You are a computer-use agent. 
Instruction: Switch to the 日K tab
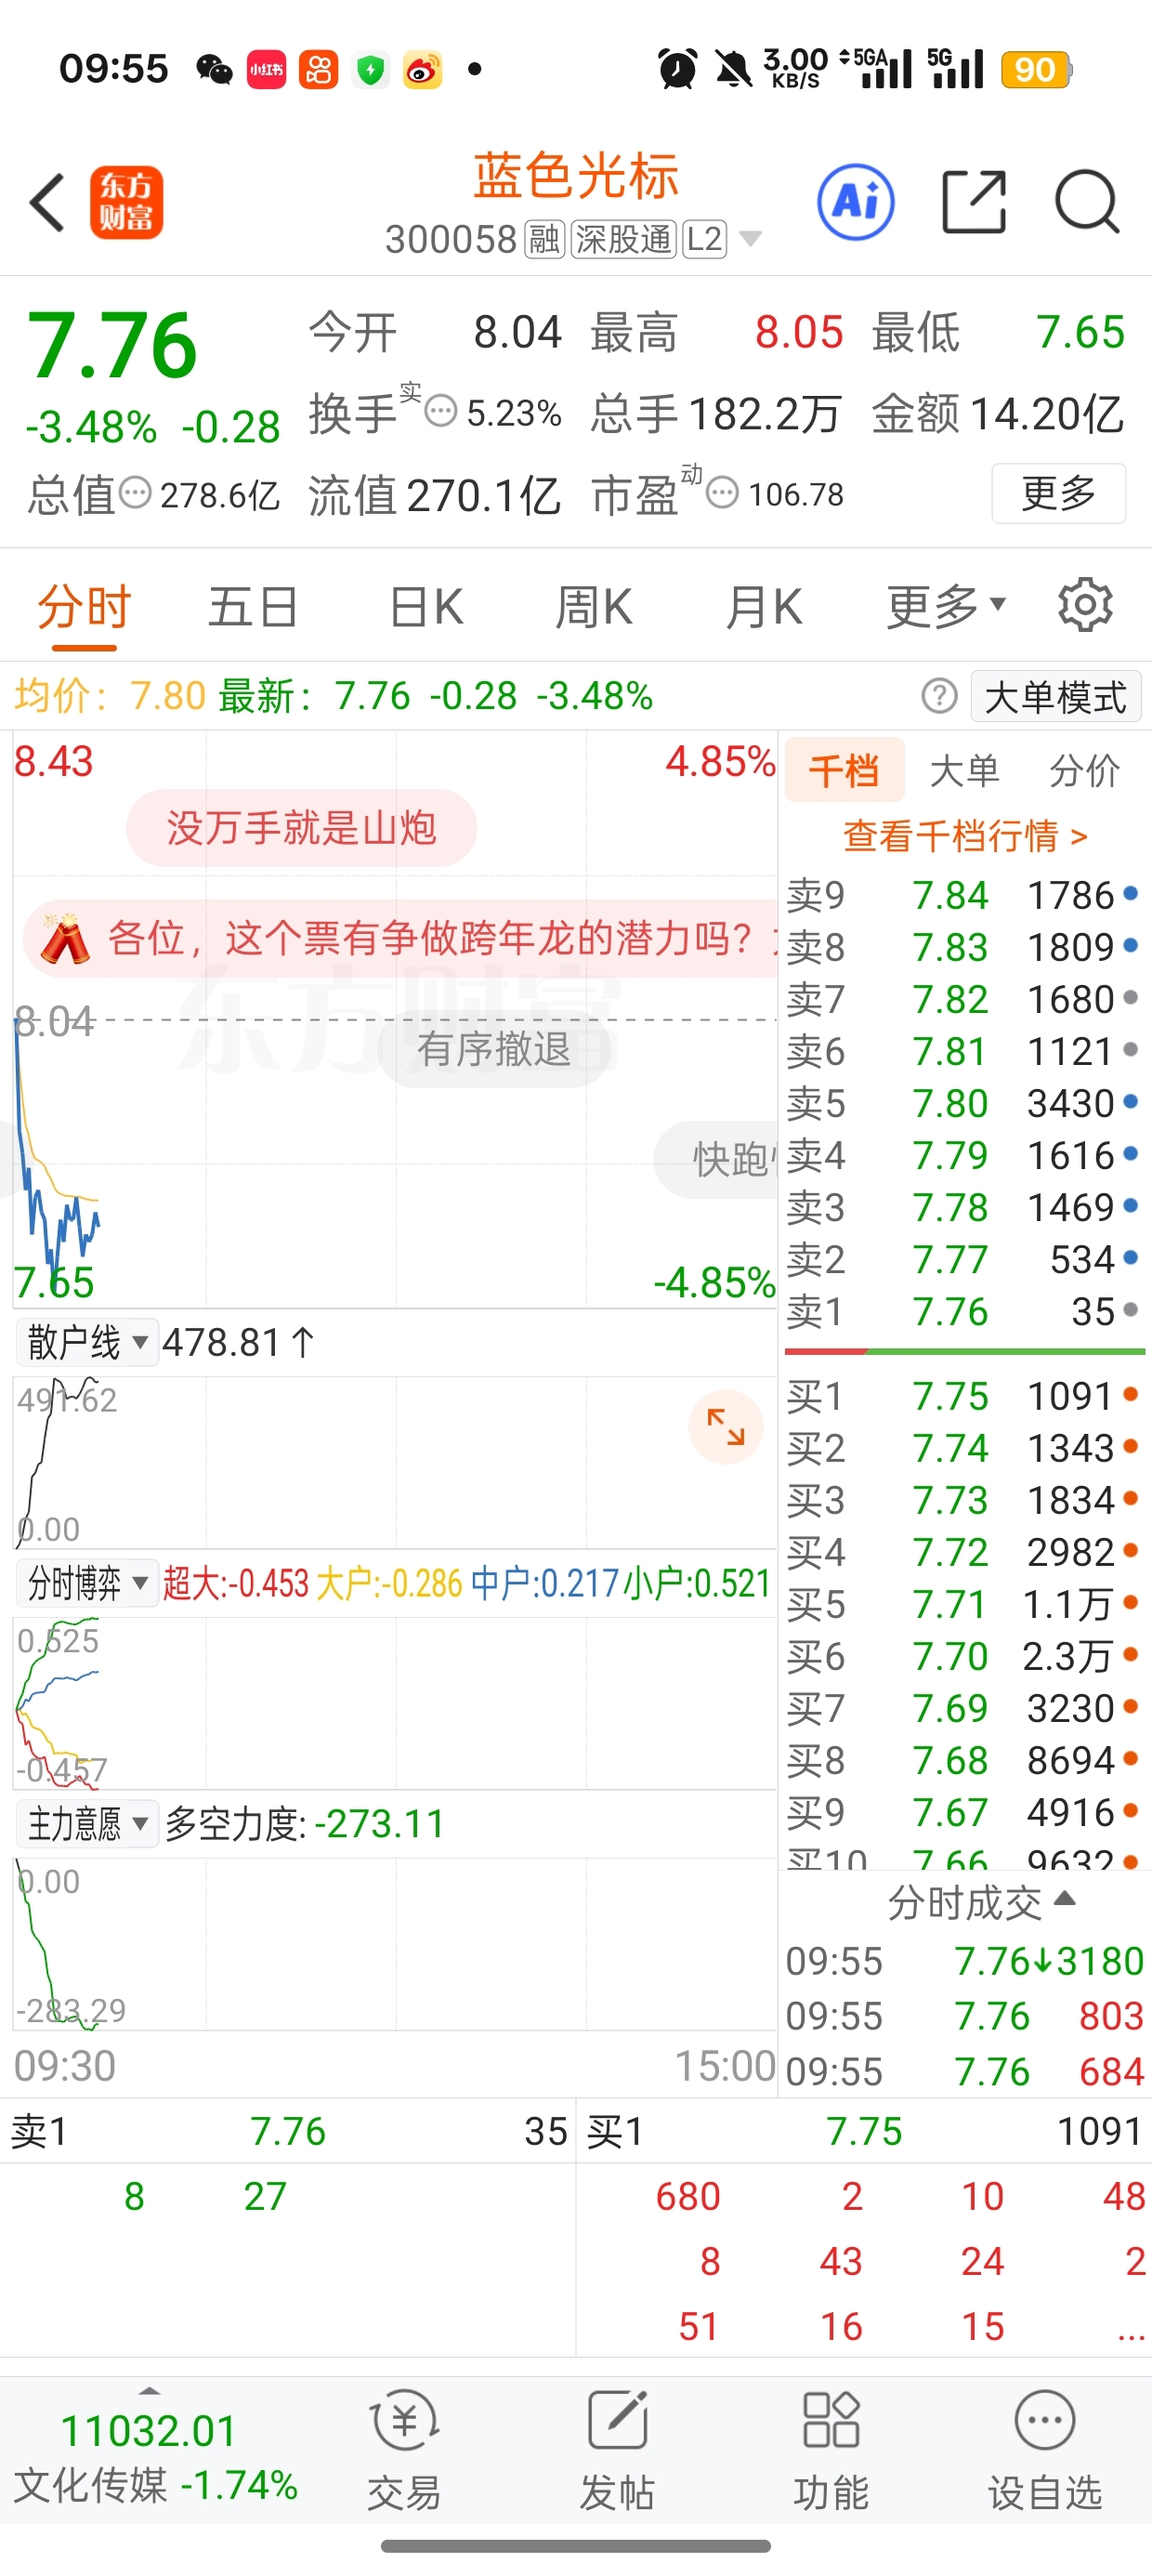tap(426, 607)
